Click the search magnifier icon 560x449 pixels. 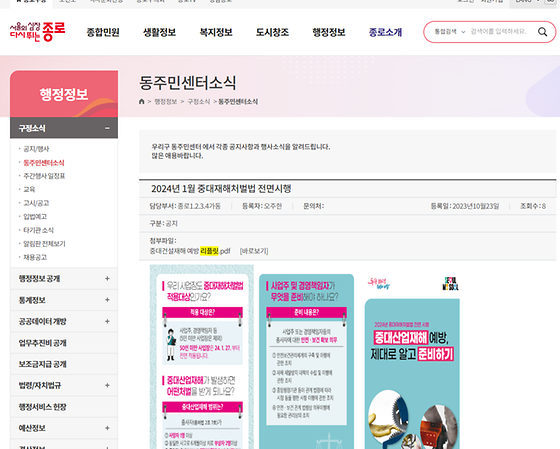(x=542, y=32)
